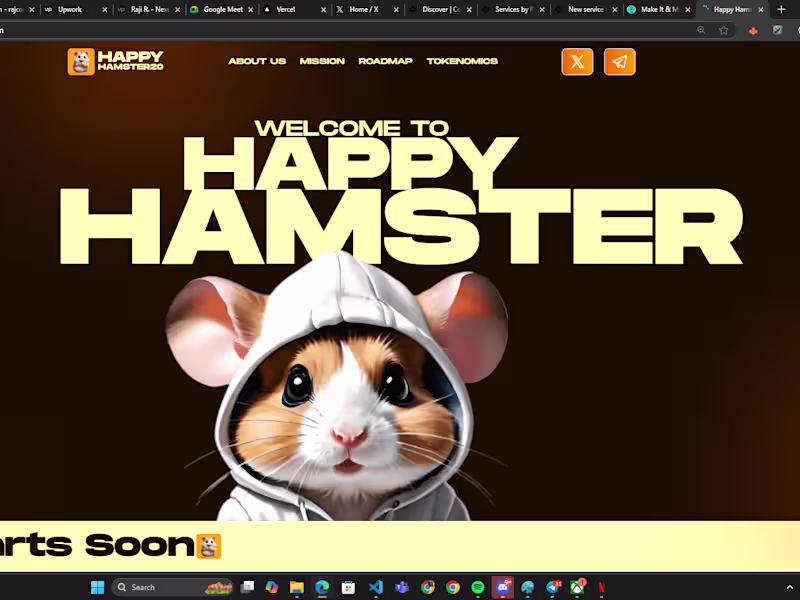
Task: Bookmark the page with the star icon
Action: point(724,30)
